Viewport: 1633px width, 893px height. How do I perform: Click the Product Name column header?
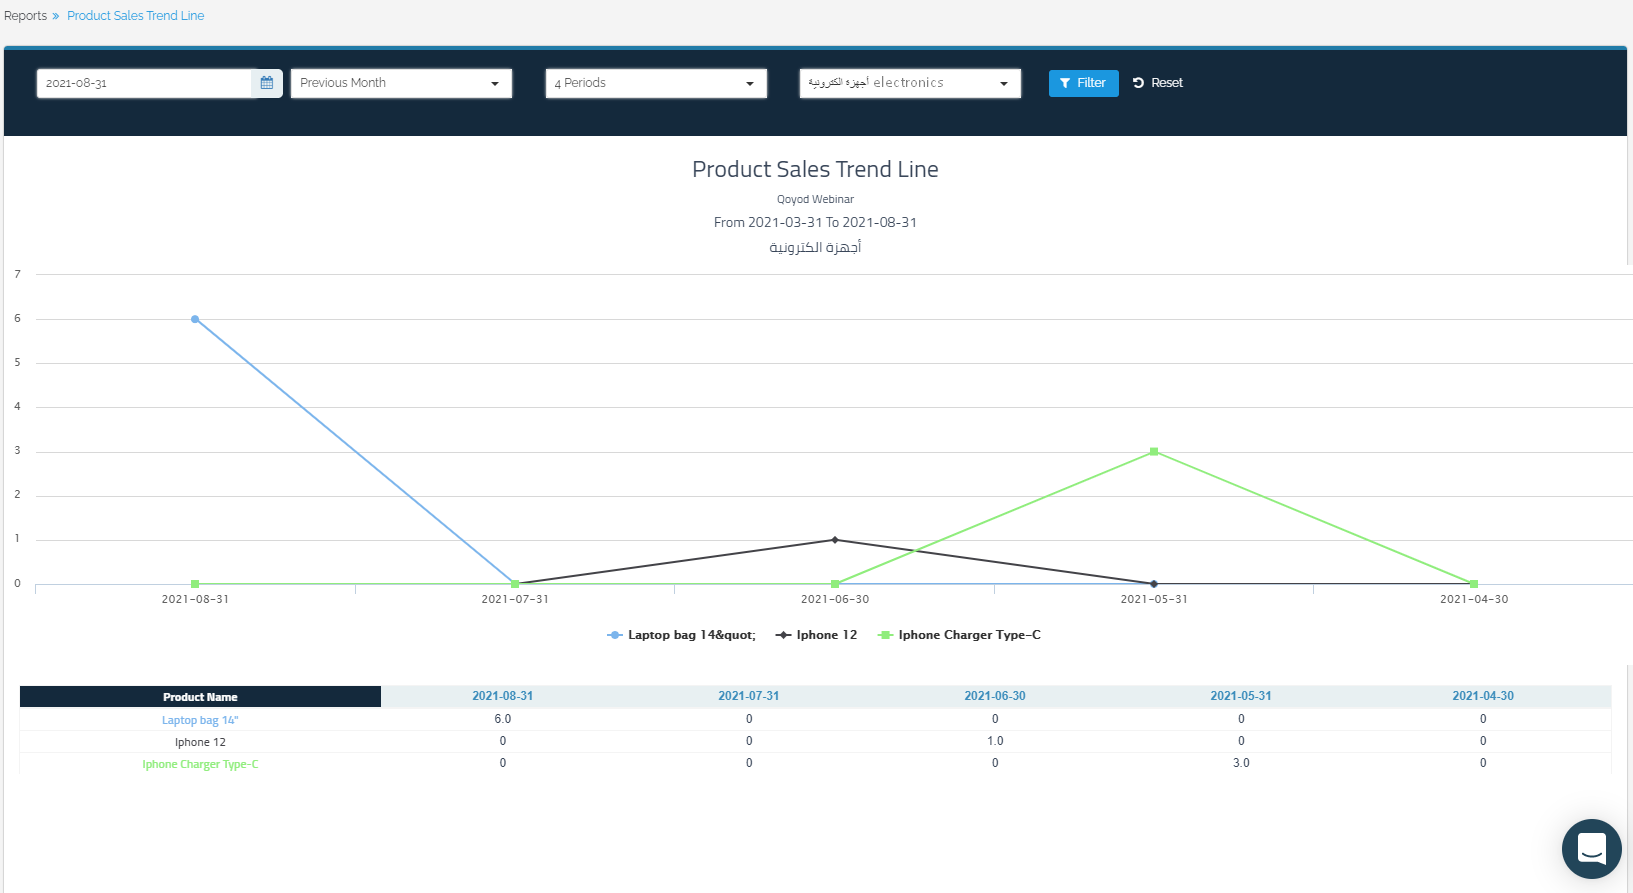click(200, 697)
